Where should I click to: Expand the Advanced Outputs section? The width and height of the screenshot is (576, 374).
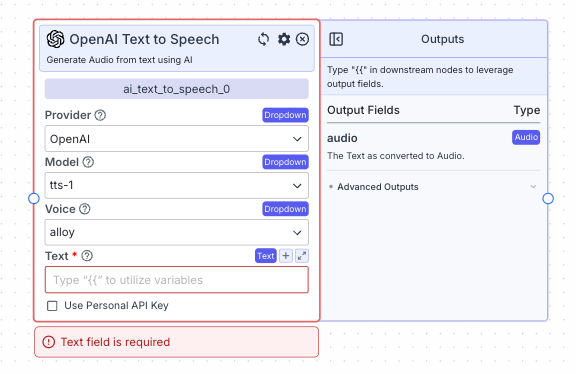(x=433, y=187)
